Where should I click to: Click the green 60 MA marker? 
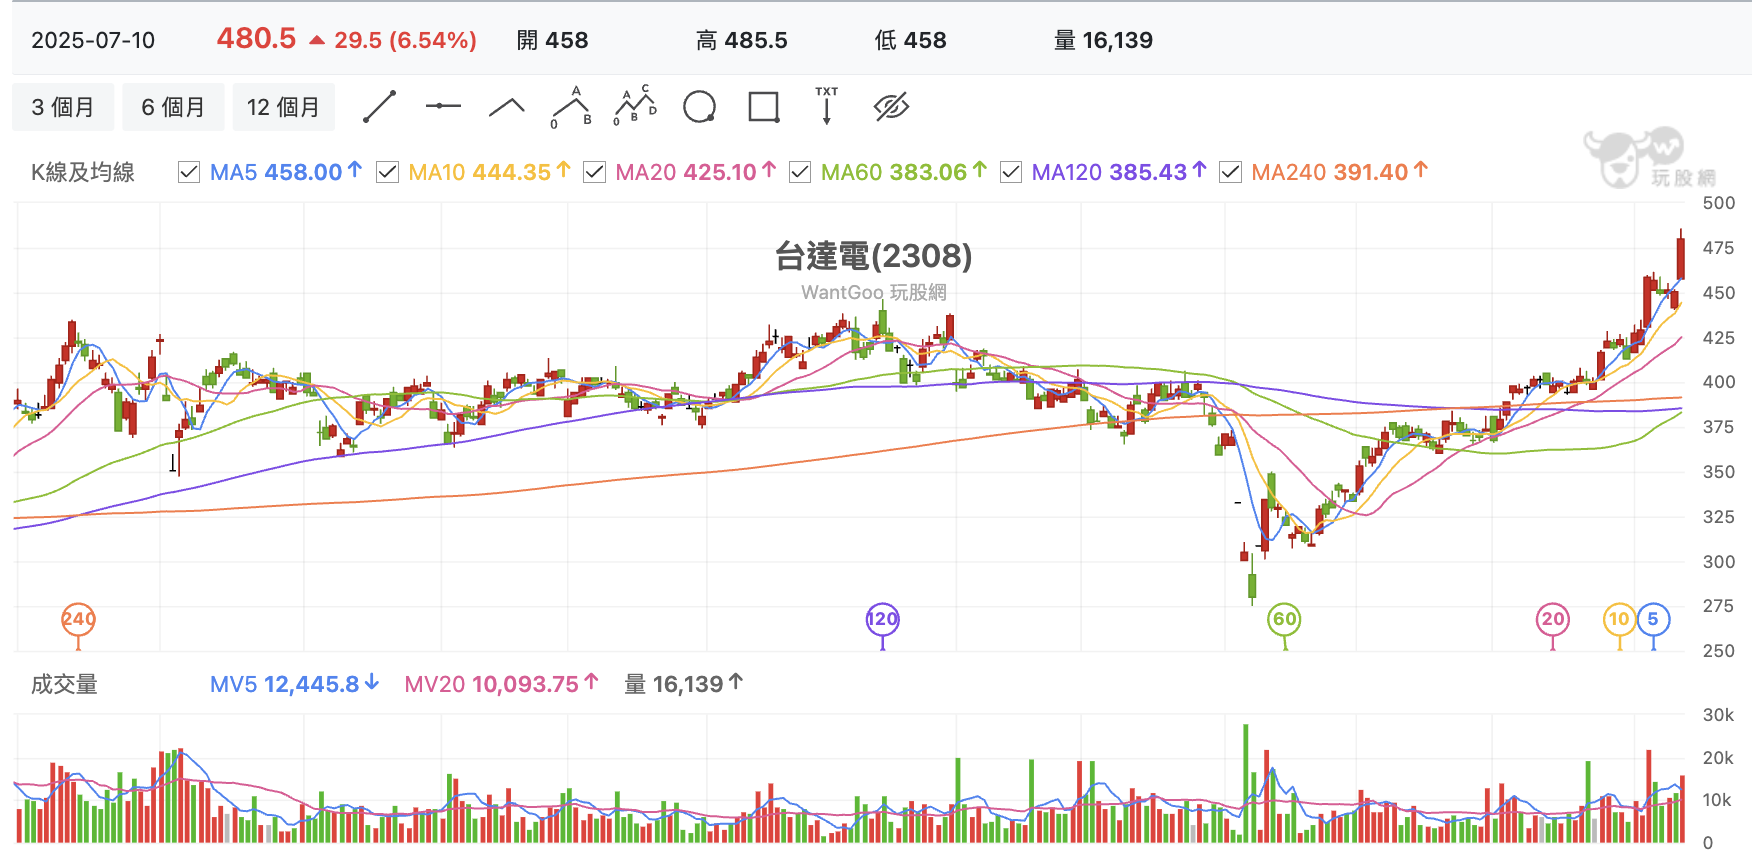1285,619
